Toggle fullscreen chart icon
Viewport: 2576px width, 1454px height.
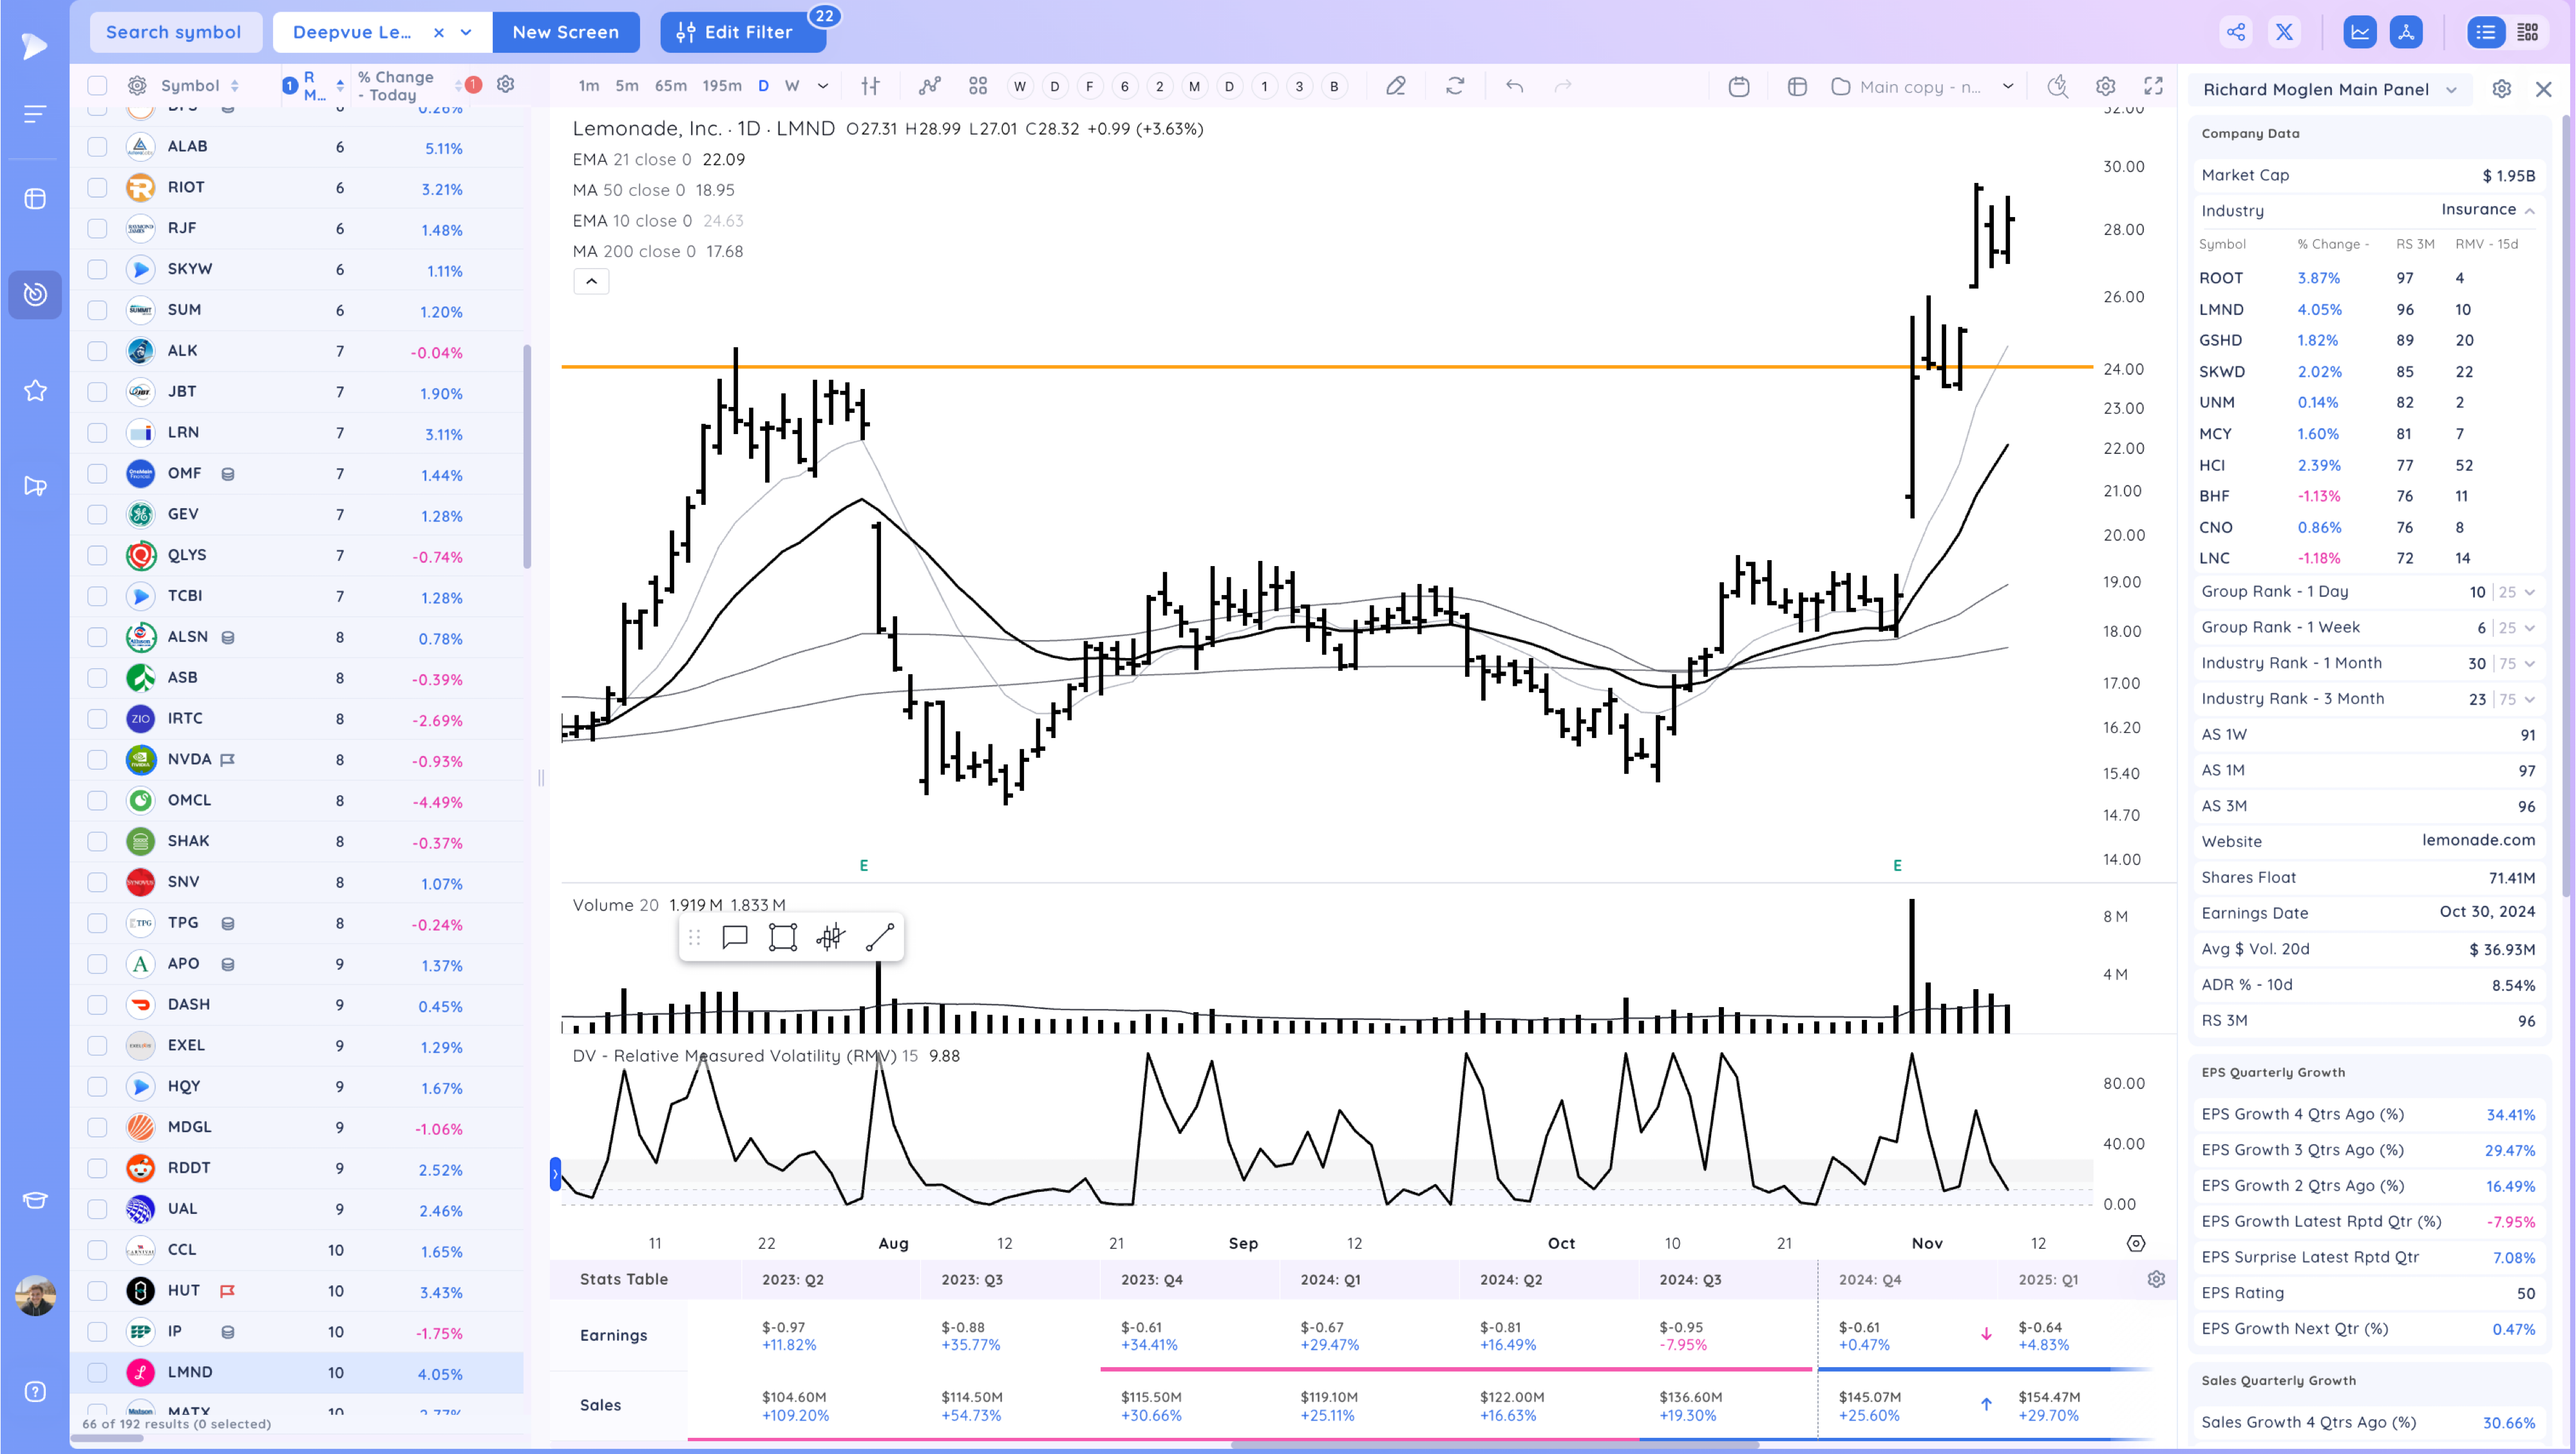2153,86
